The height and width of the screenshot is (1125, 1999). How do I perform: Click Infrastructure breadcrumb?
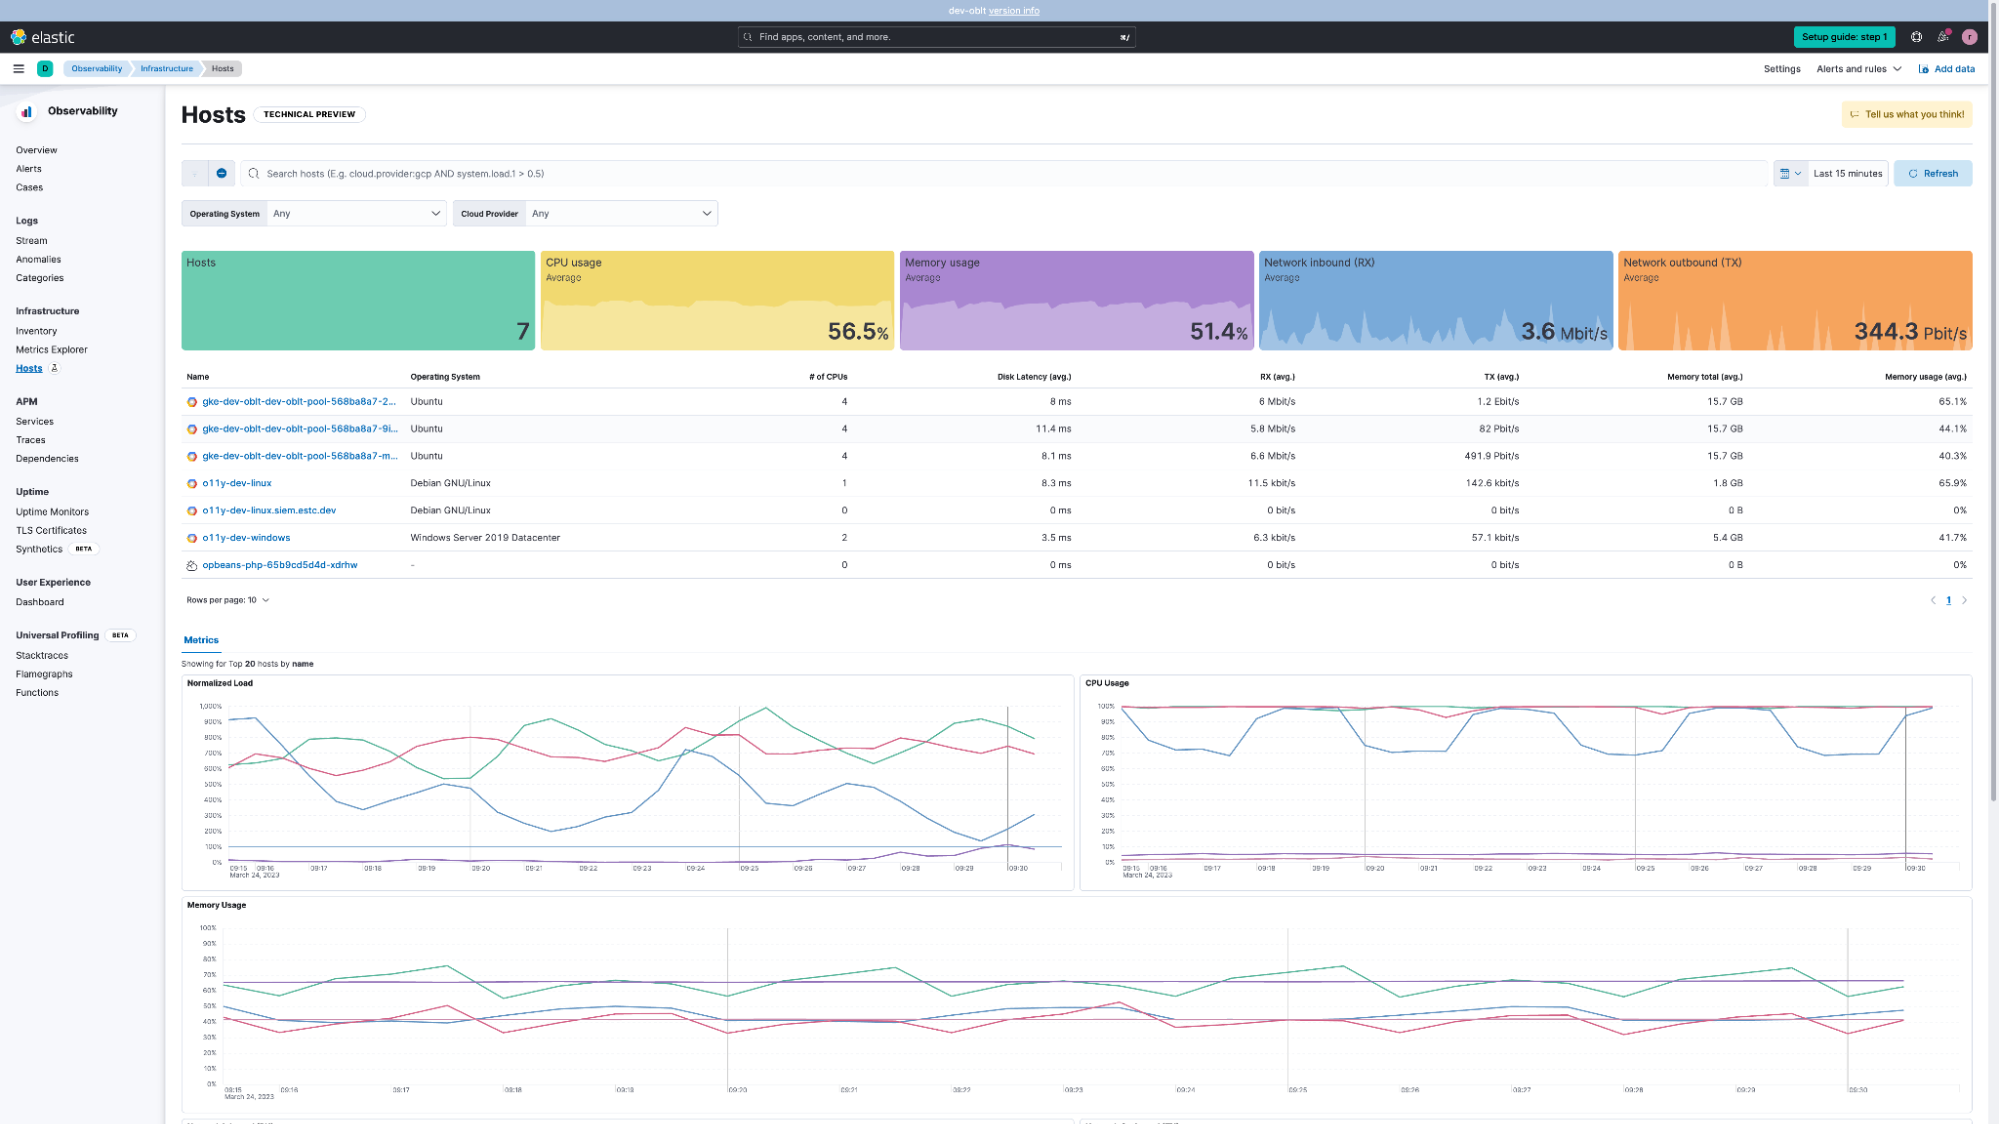coord(166,69)
